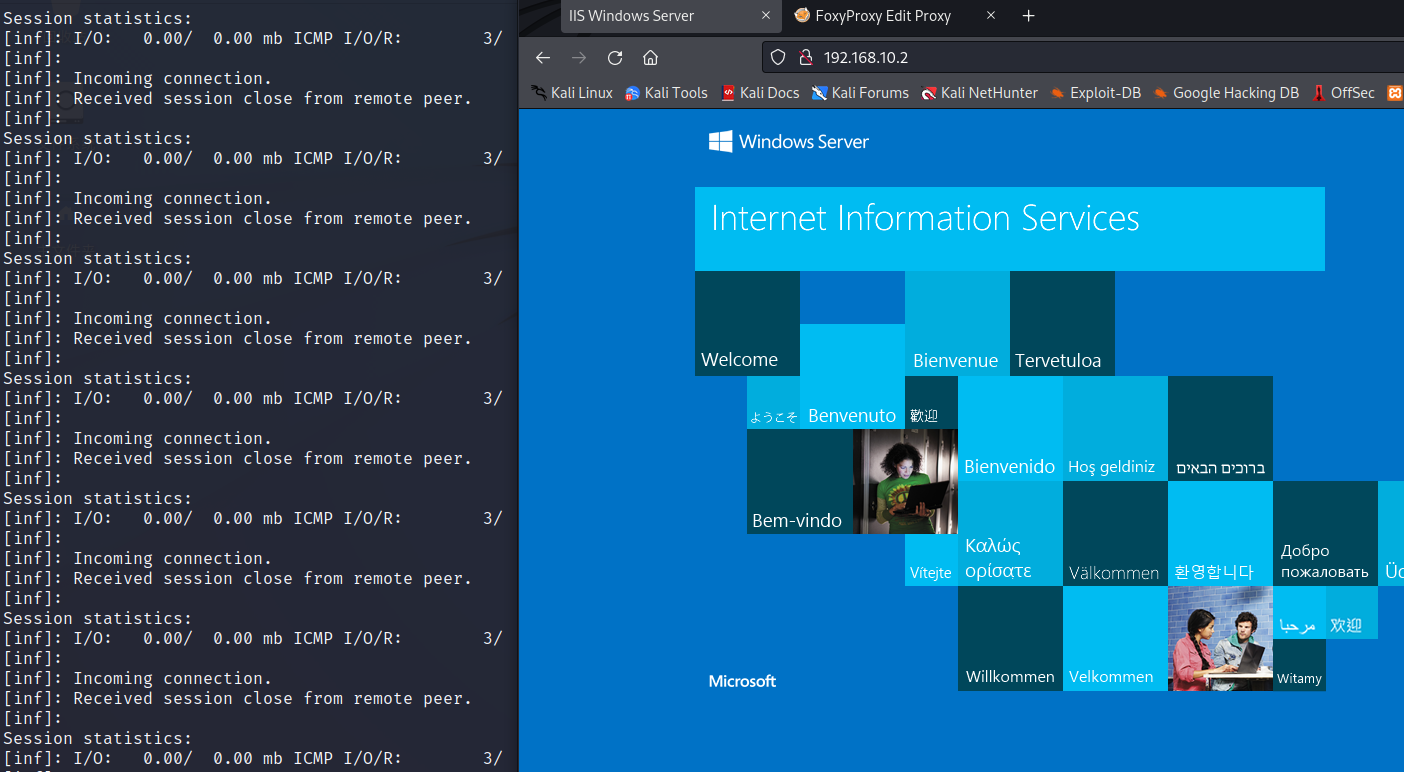
Task: Go back with the browser back arrow
Action: pyautogui.click(x=543, y=57)
